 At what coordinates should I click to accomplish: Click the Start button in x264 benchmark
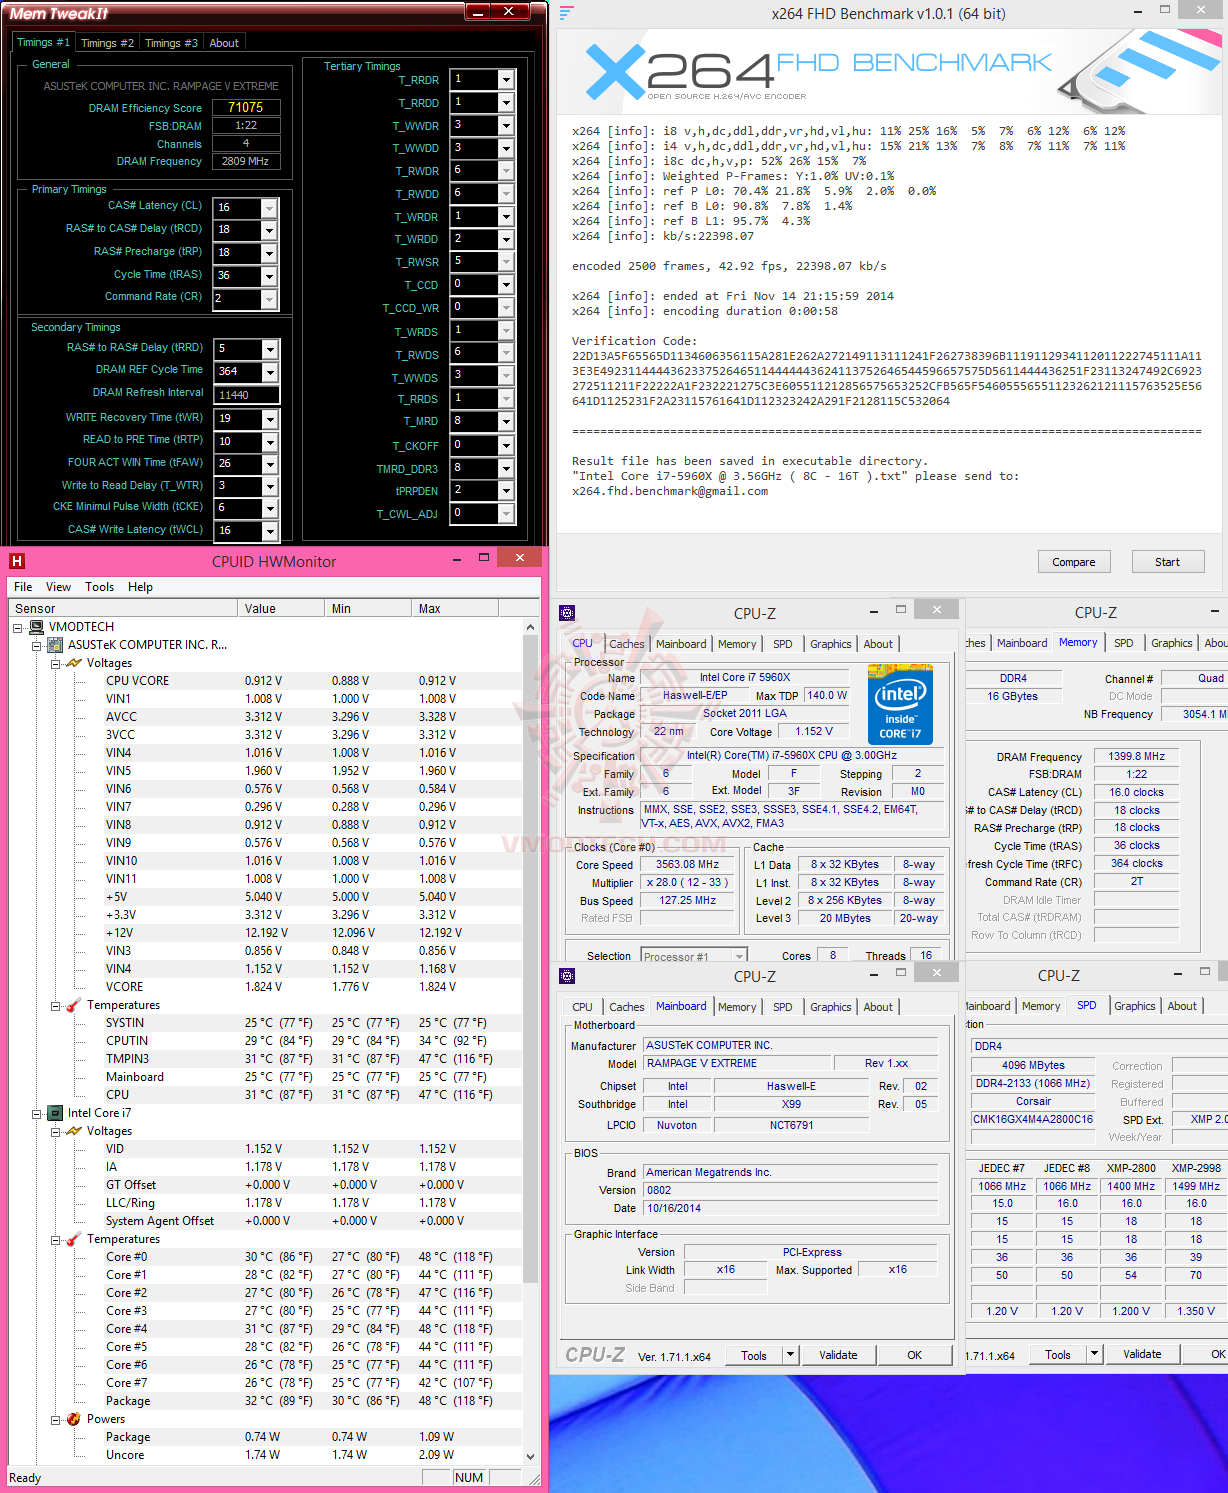point(1167,562)
